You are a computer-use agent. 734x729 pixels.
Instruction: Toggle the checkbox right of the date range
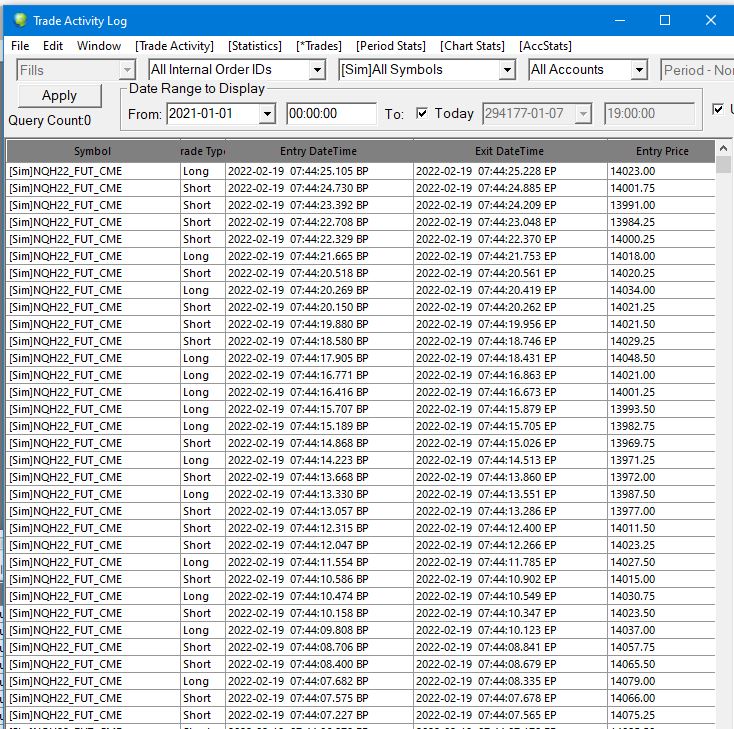[x=717, y=109]
